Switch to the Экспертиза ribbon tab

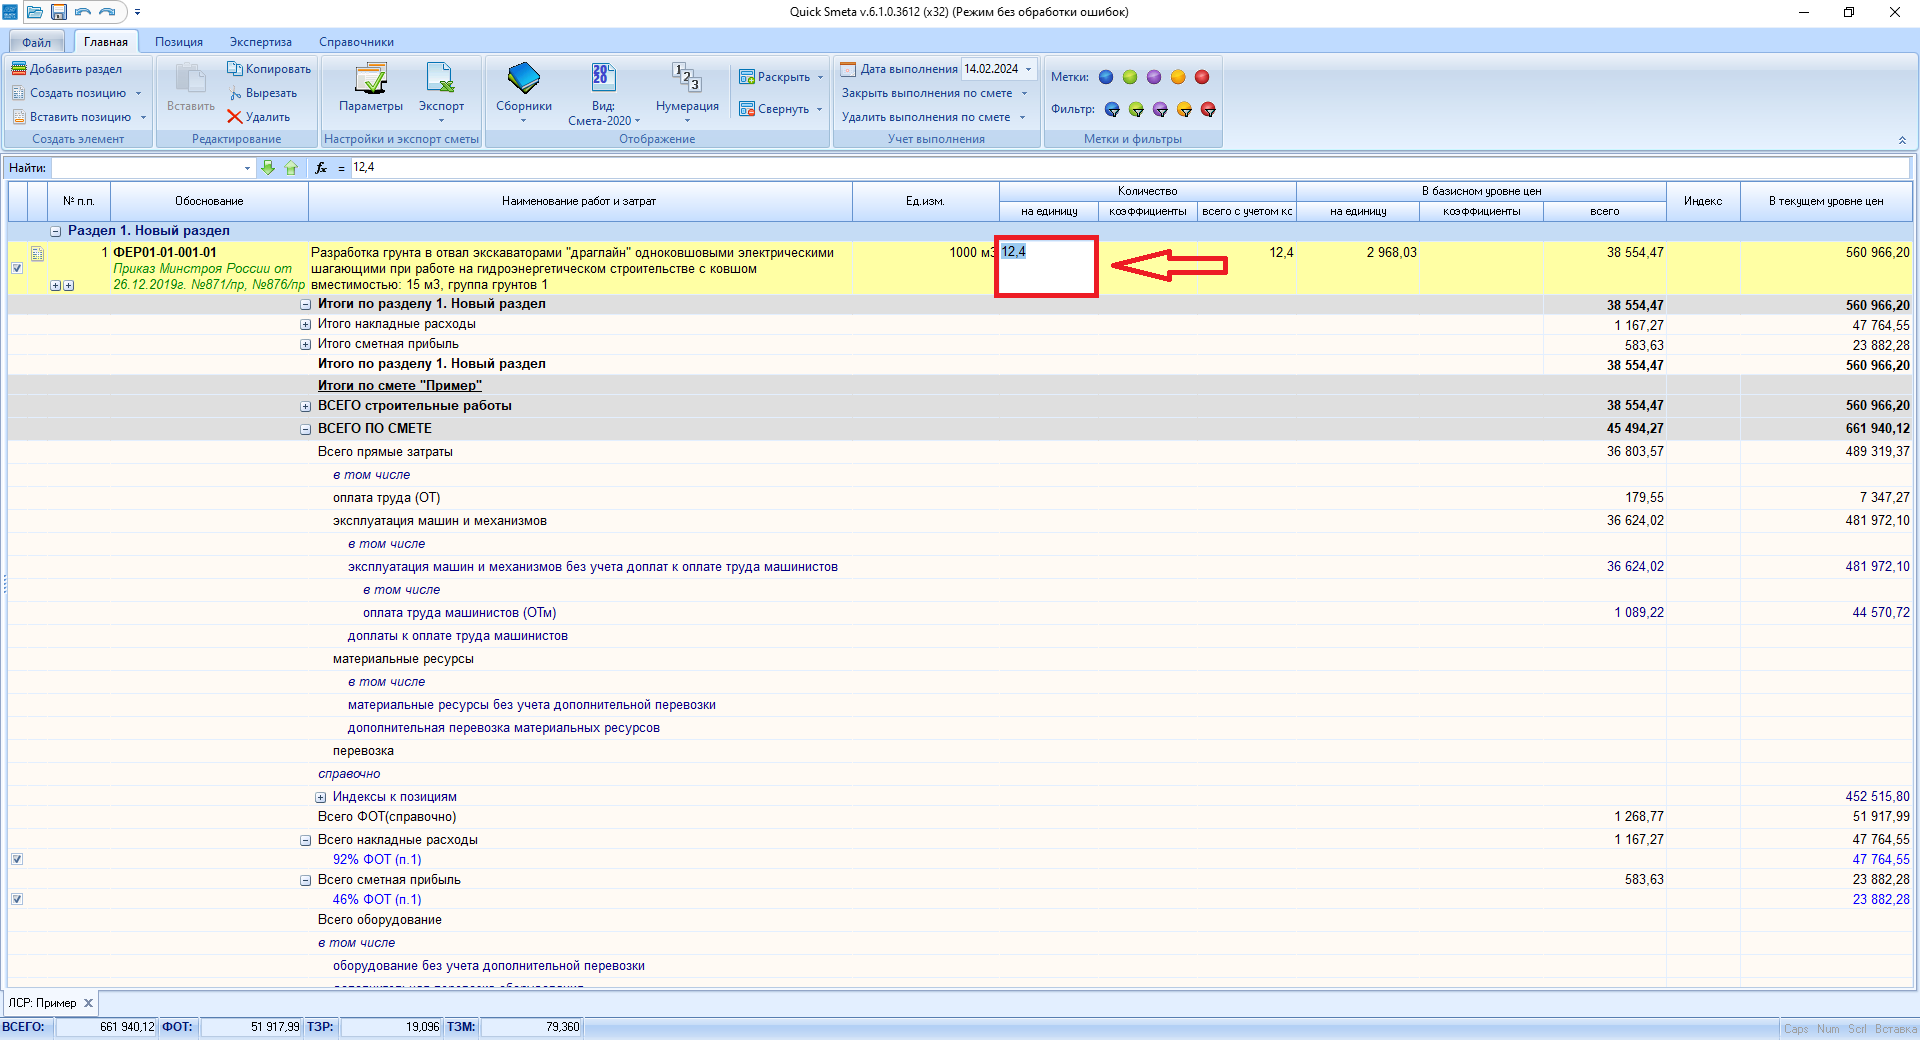pos(261,42)
